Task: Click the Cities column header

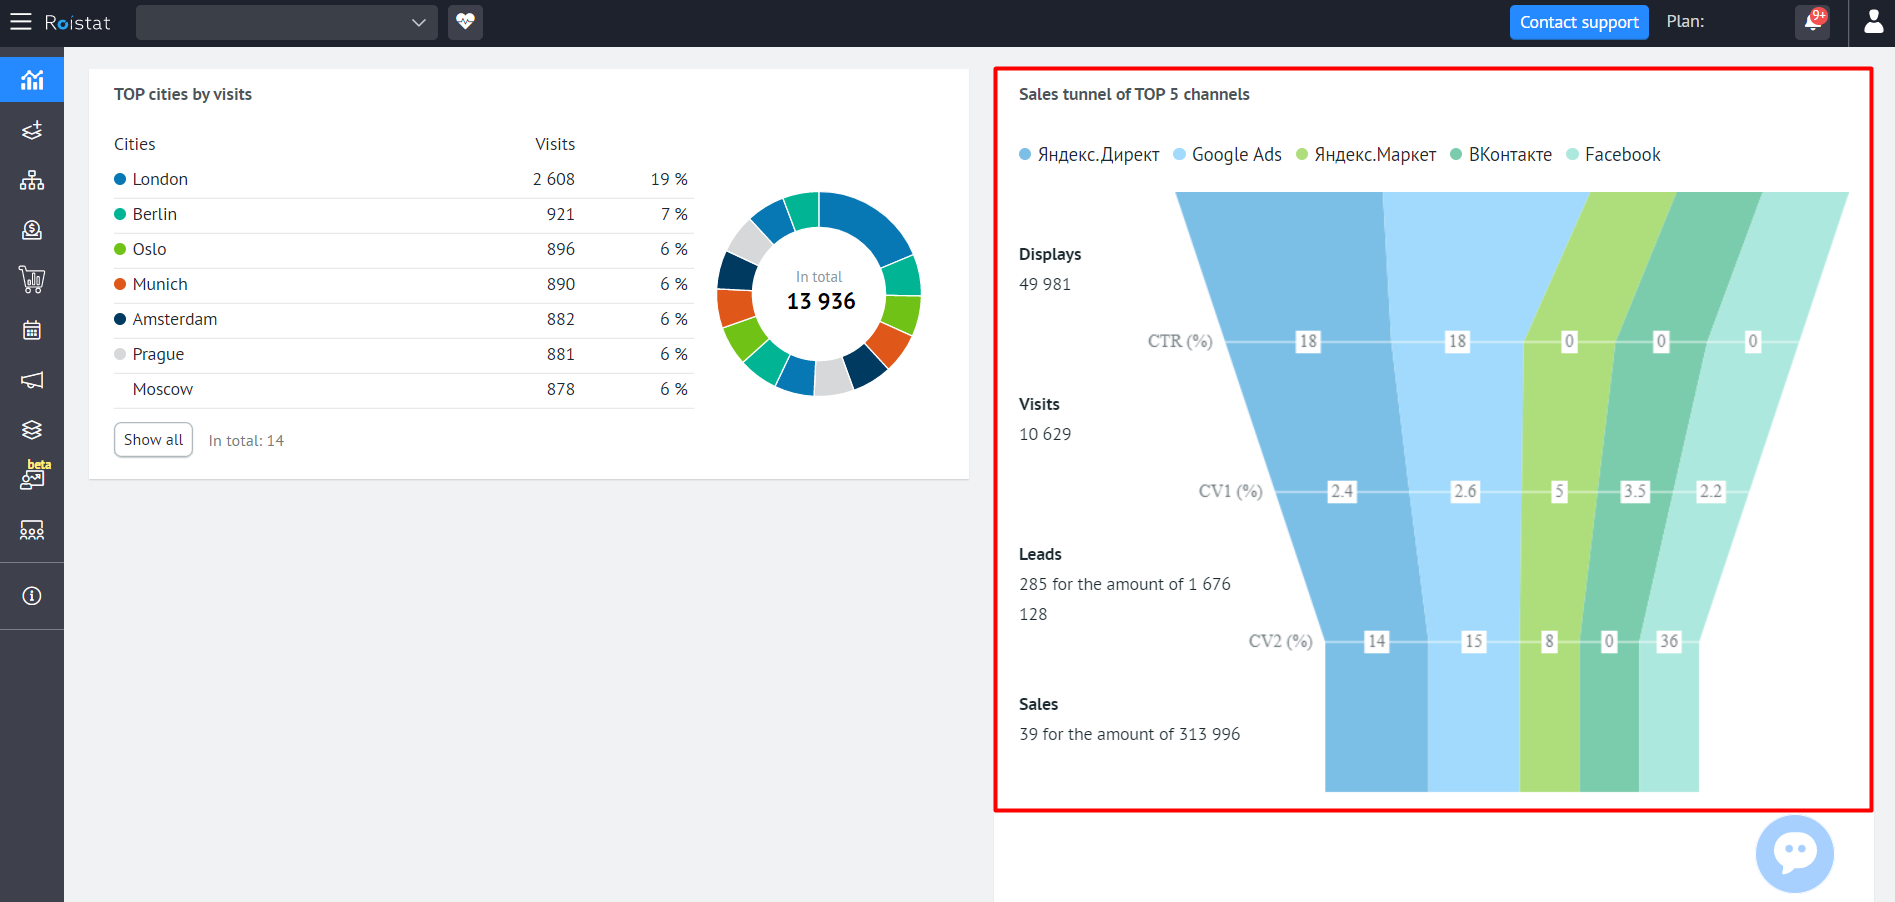Action: pos(135,144)
